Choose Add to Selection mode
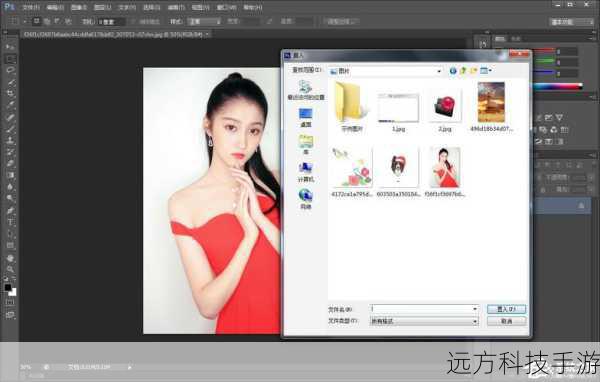The height and width of the screenshot is (382, 600). 47,21
